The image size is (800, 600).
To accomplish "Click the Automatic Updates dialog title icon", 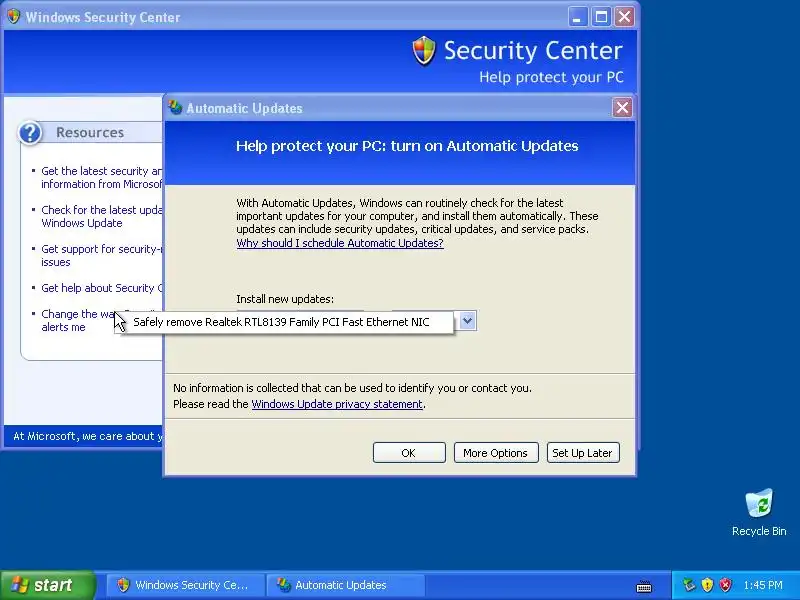I will click(x=176, y=108).
